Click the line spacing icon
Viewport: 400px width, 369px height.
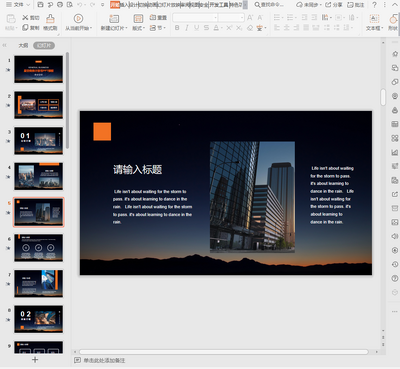(347, 28)
